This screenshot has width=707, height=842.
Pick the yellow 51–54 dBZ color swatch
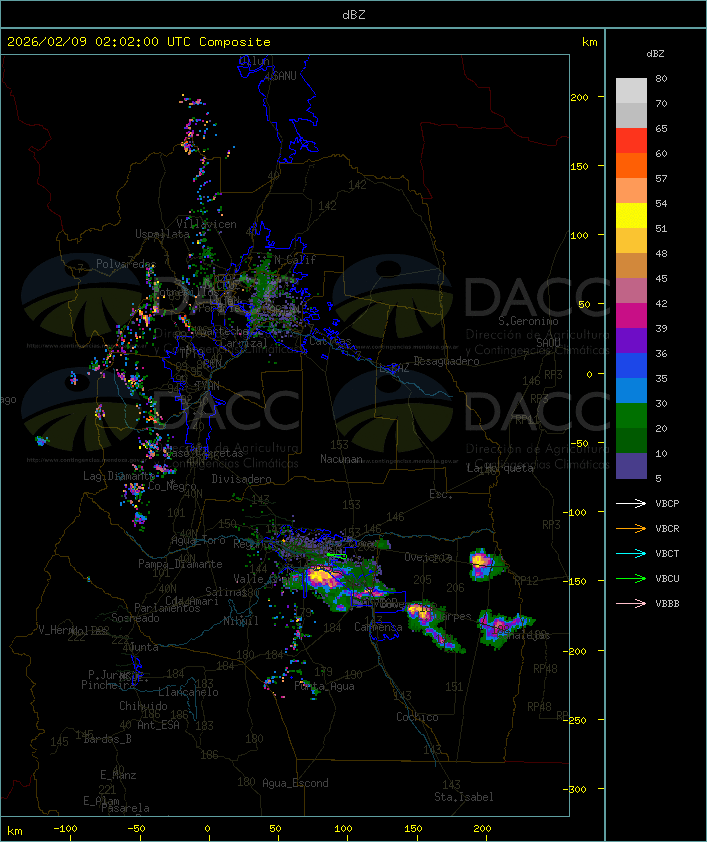tap(631, 216)
